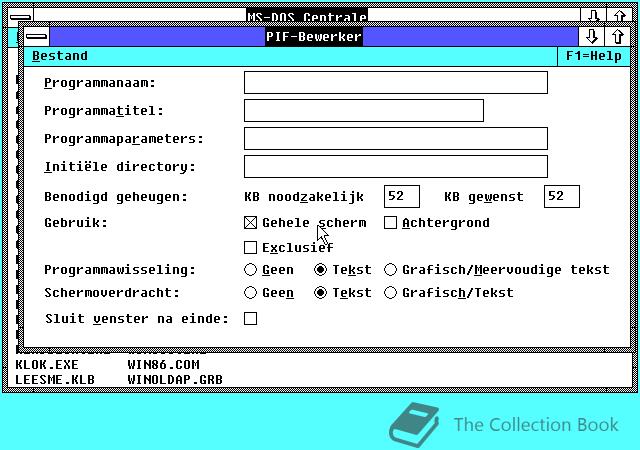640x450 pixels.
Task: Open MS-DOS Centrale system menu box
Action: pos(20,17)
